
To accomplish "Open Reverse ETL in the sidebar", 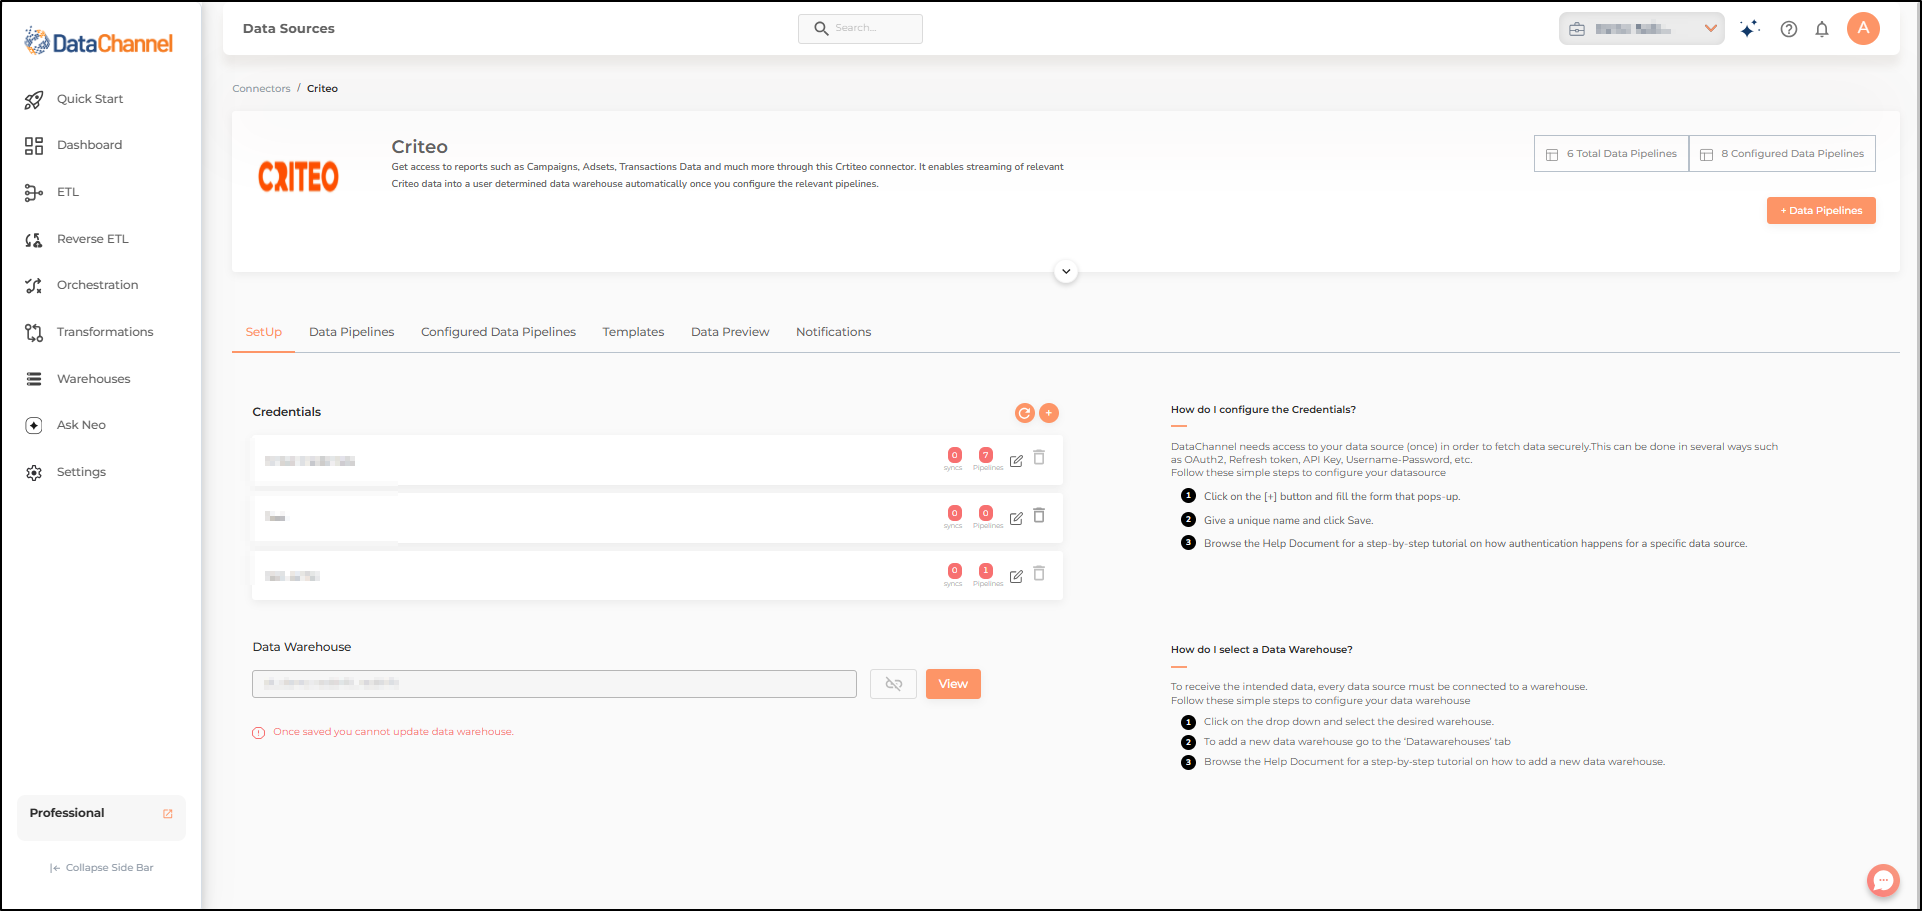I will [92, 239].
